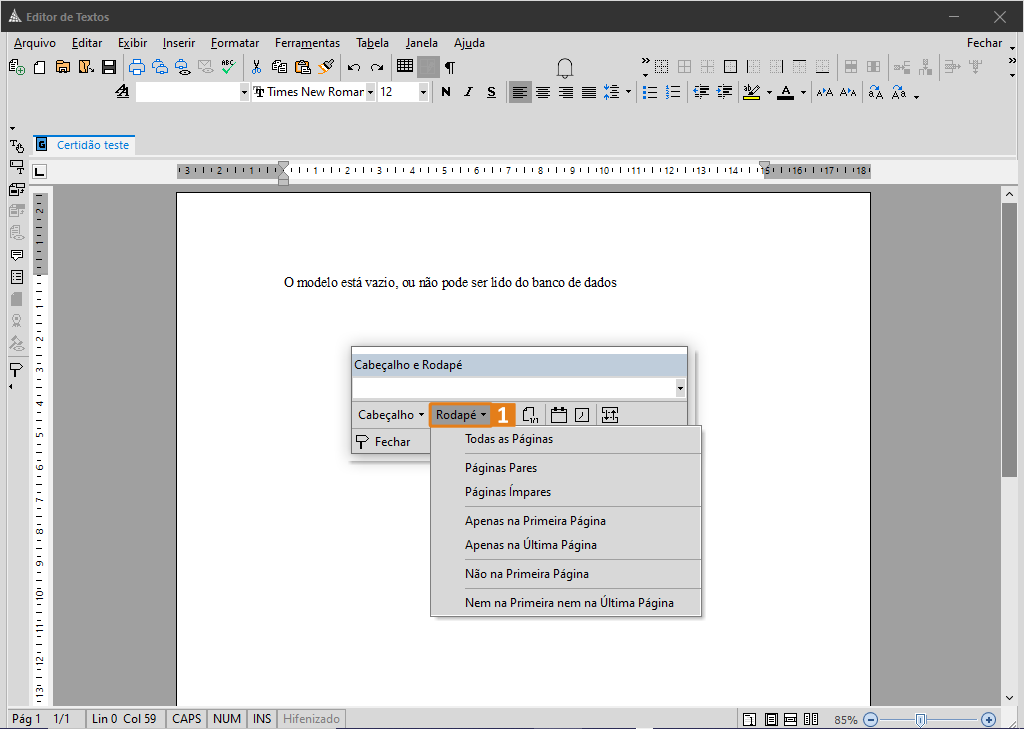The height and width of the screenshot is (729, 1024).
Task: Open the font size 12 dropdown
Action: (423, 92)
